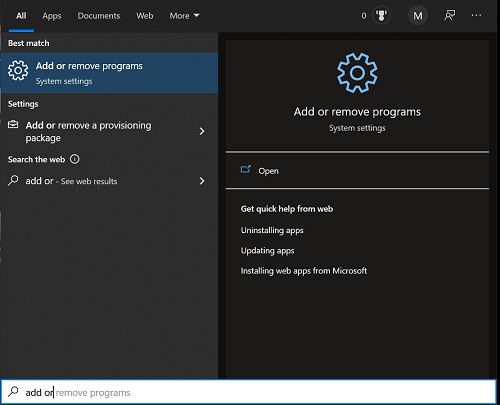Open the Updating apps help link

coord(267,251)
